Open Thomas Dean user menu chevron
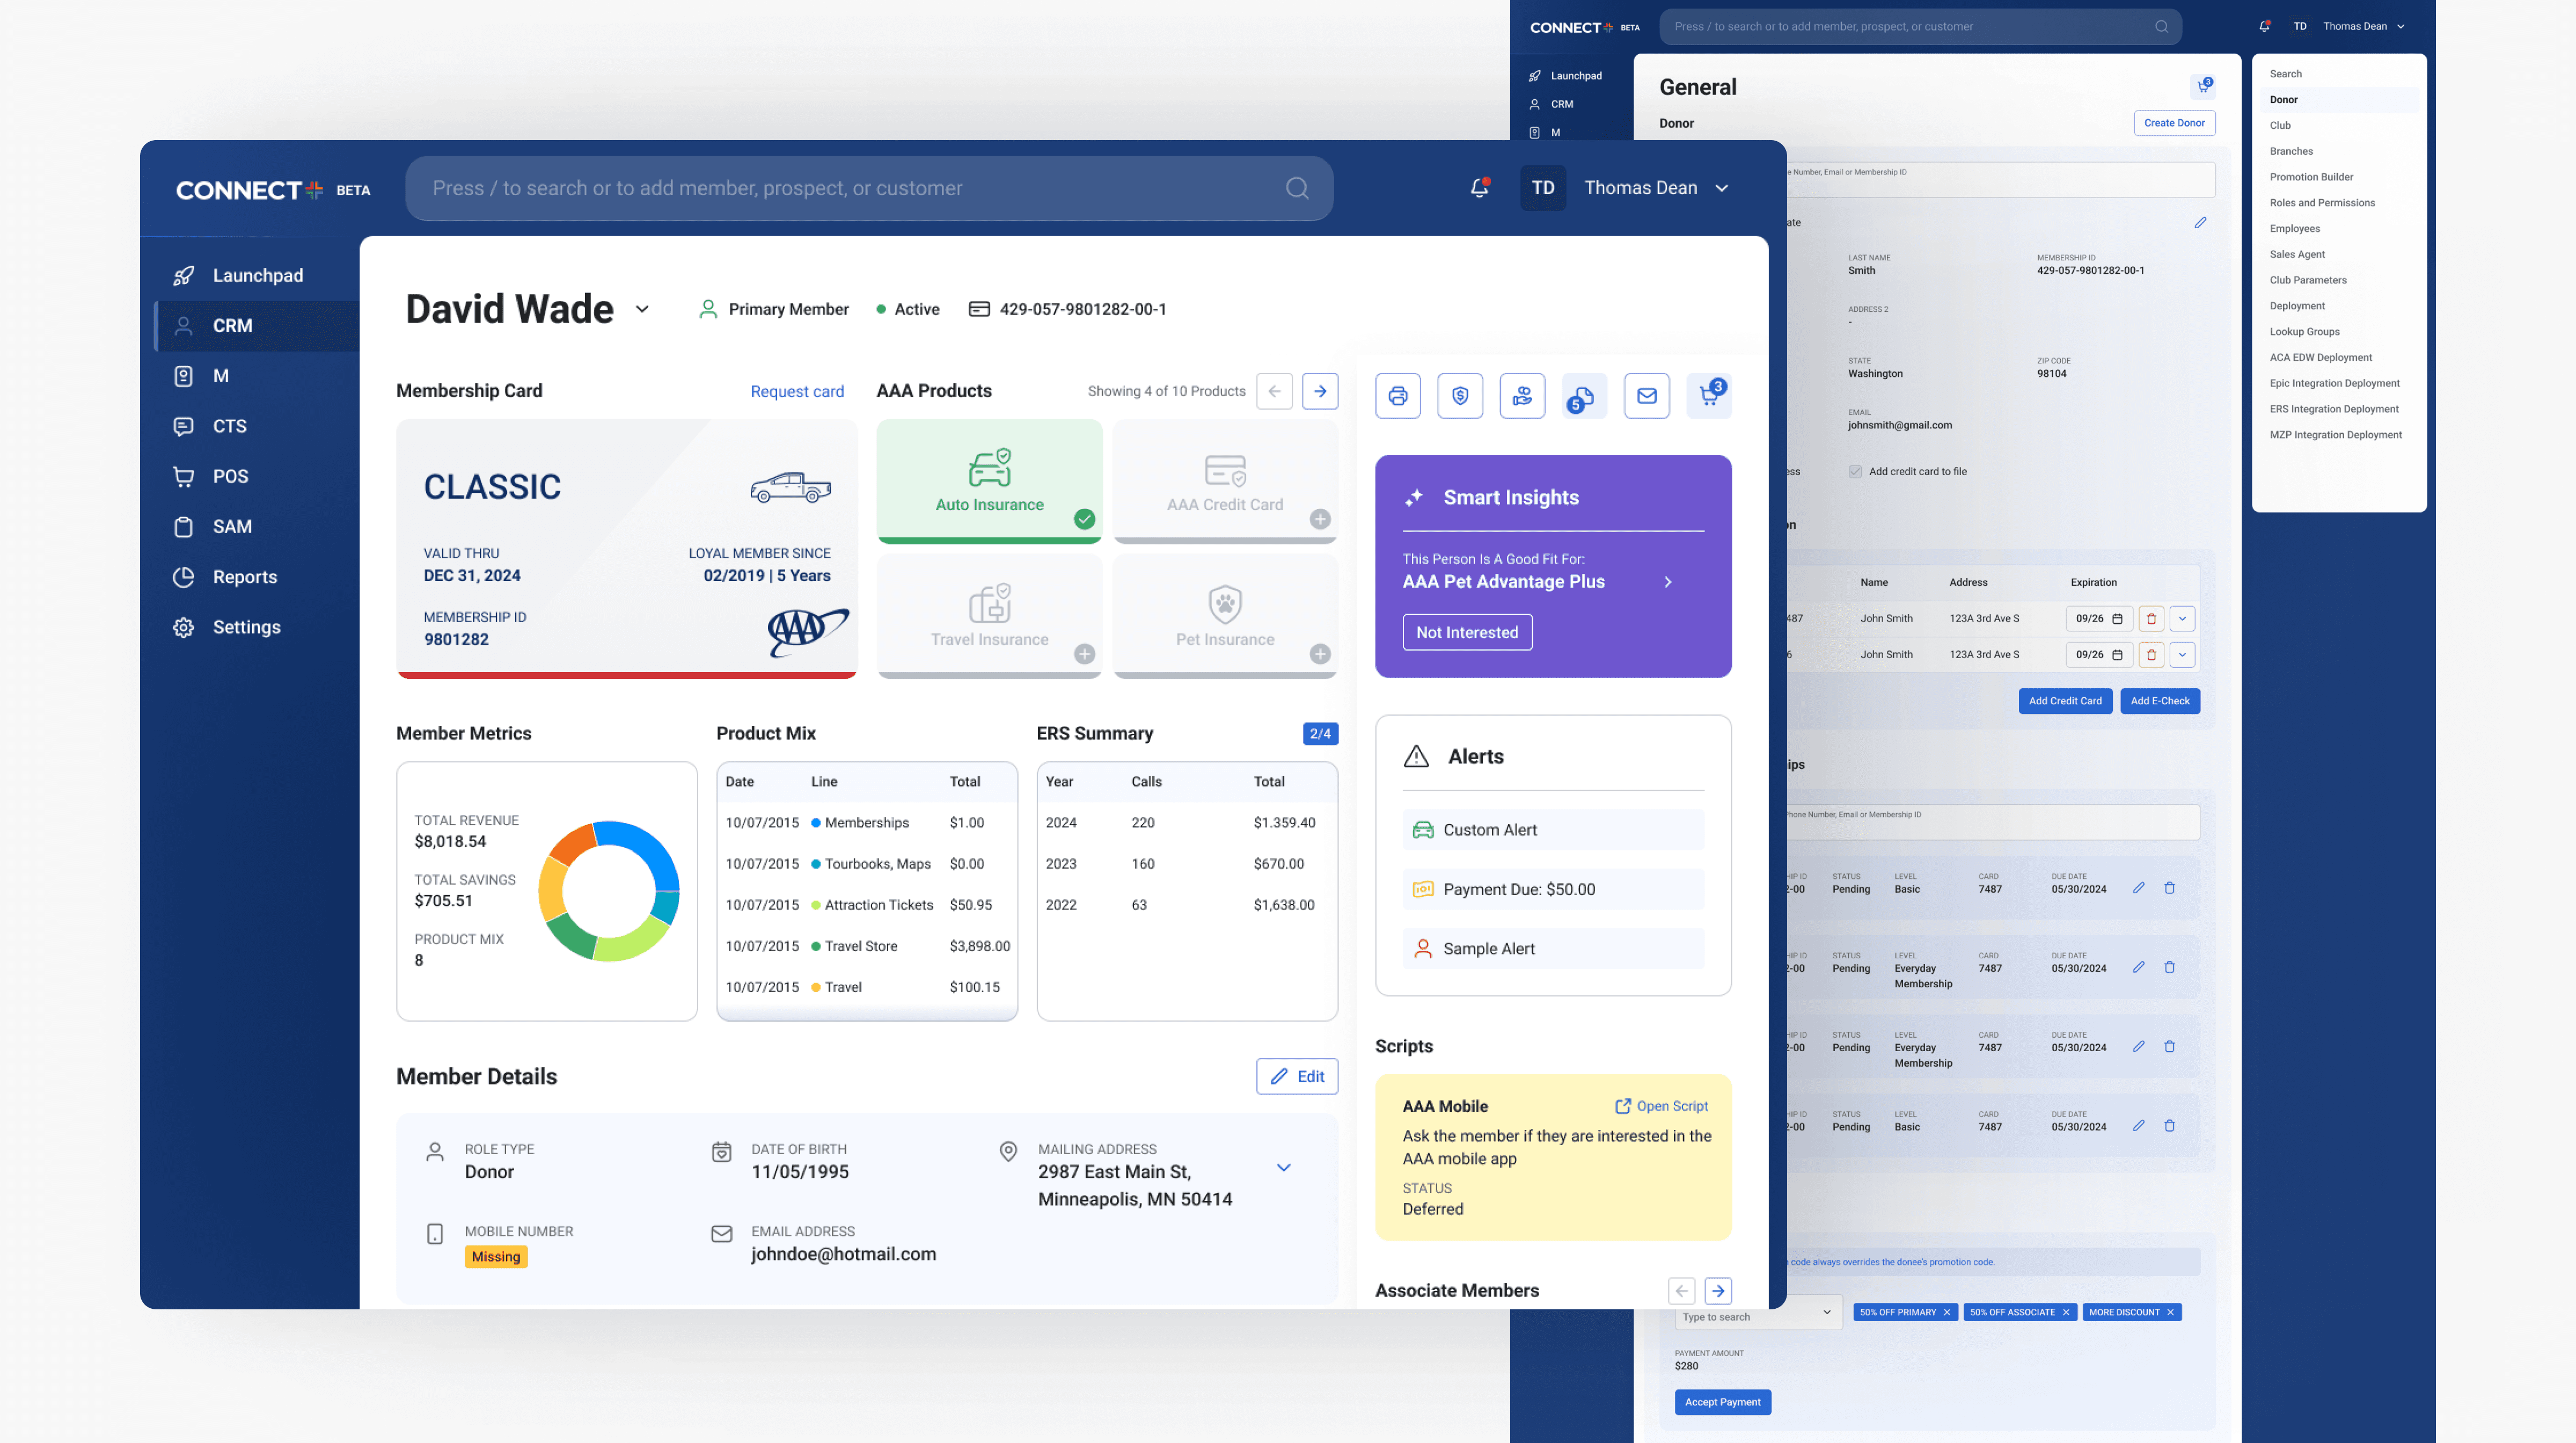This screenshot has width=2576, height=1443. coord(1722,188)
